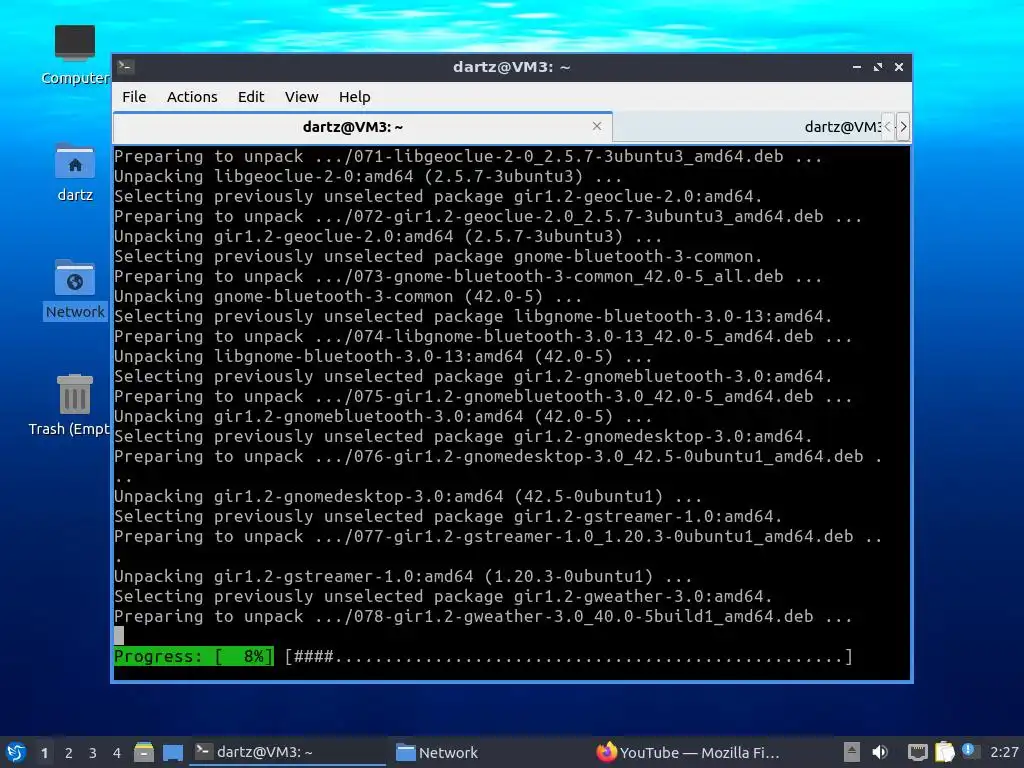The height and width of the screenshot is (768, 1024).
Task: Click line 'Selecting previously unselected package gir1.2-gweather-3.0'
Action: (443, 596)
